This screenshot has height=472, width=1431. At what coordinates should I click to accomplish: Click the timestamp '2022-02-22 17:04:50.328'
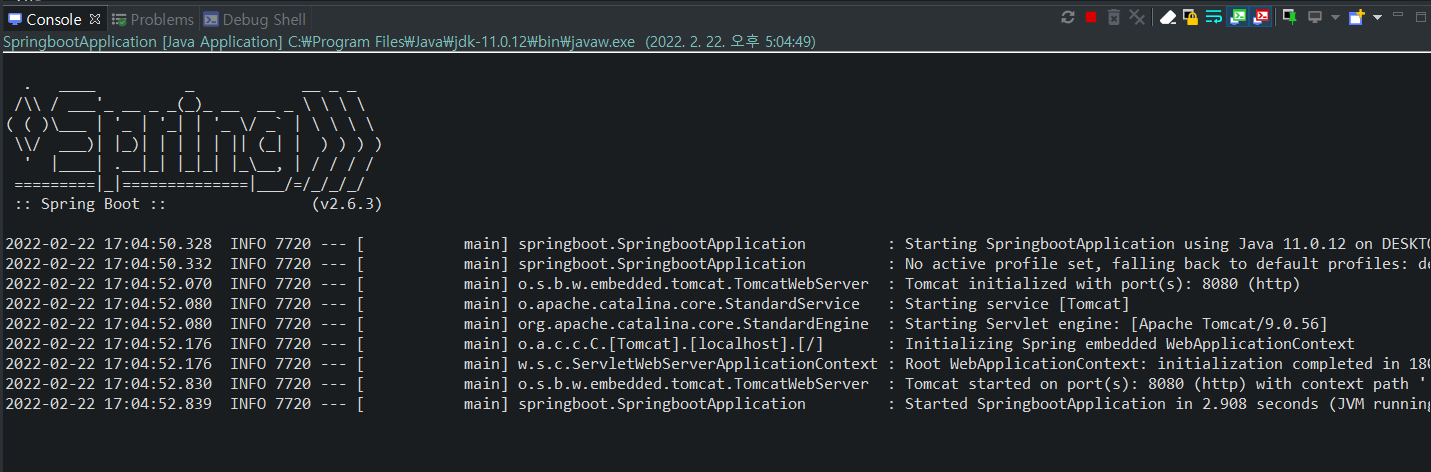coord(108,244)
